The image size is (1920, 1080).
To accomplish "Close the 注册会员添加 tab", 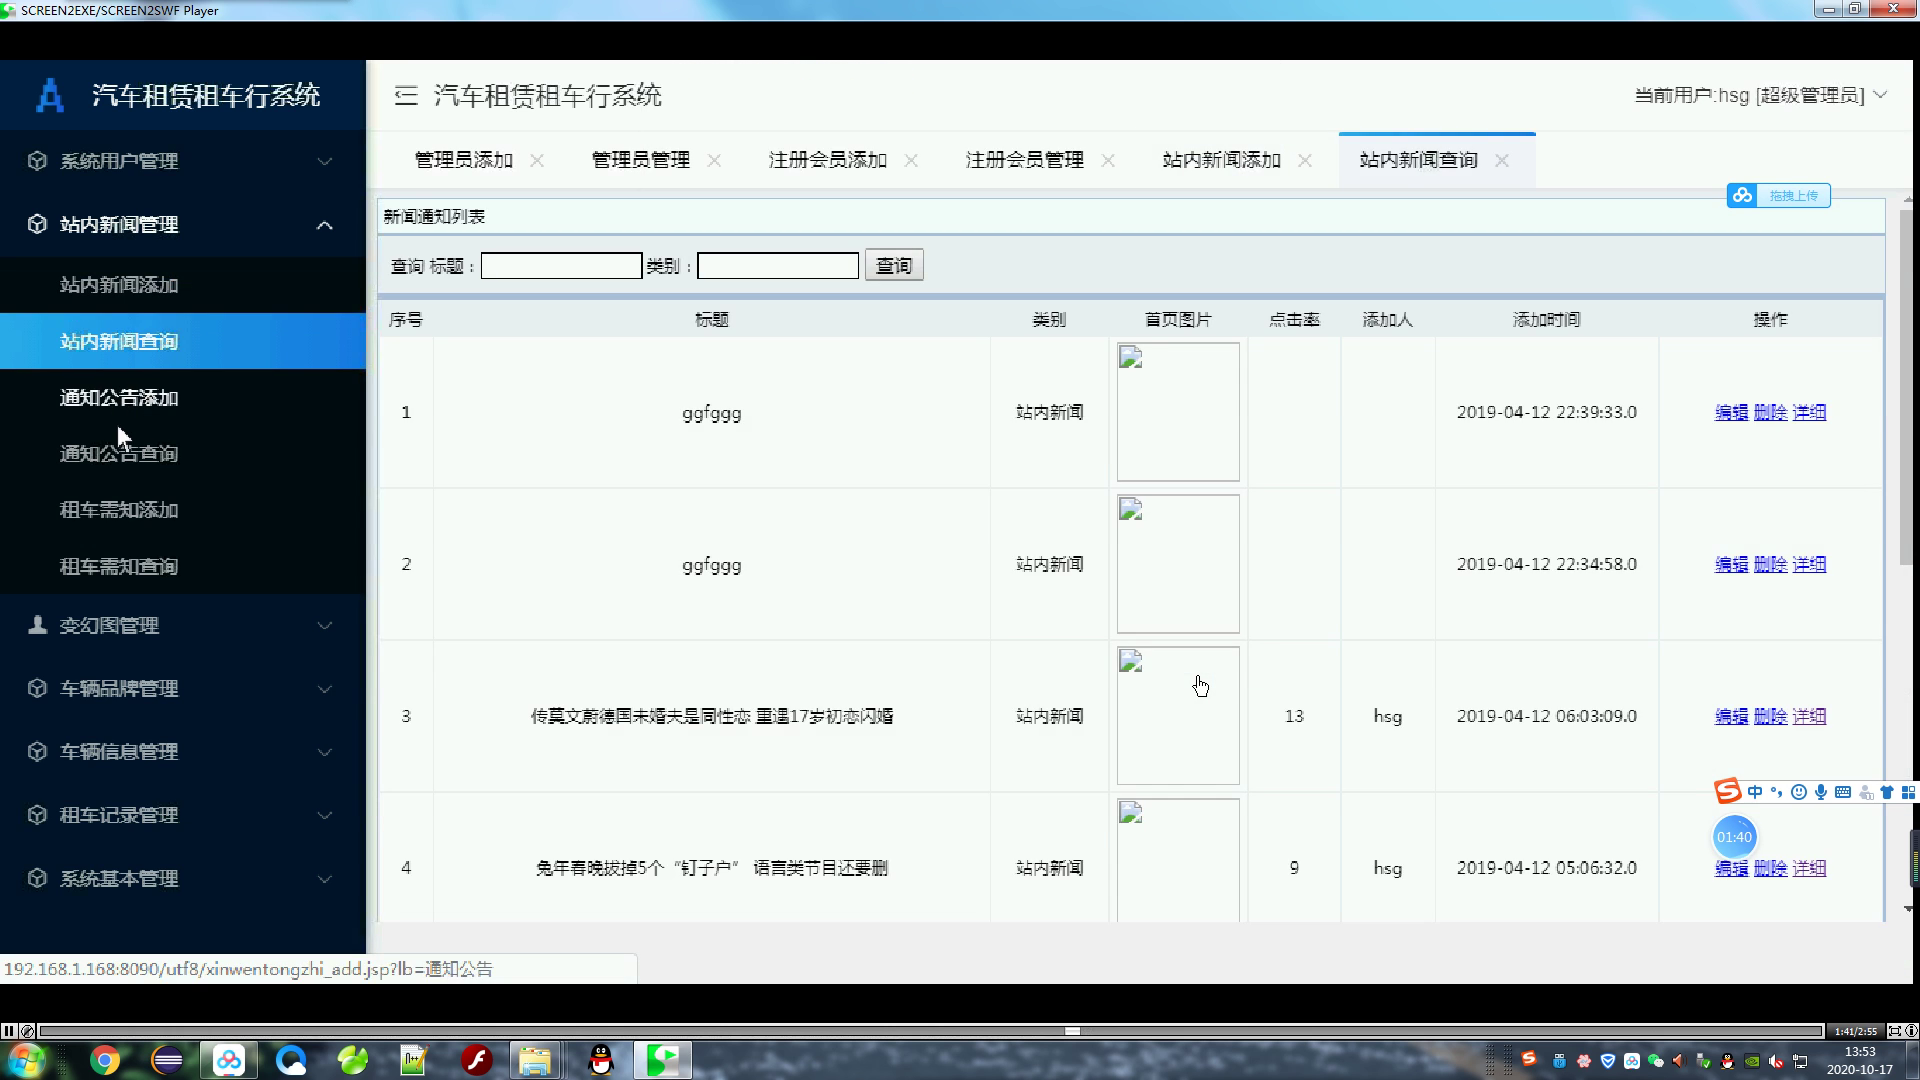I will (x=911, y=160).
